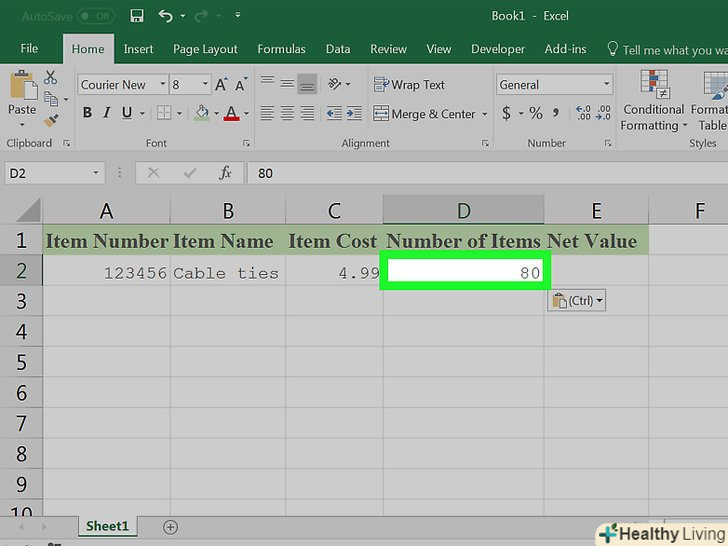Click the Cut scissors icon
The width and height of the screenshot is (728, 546).
[x=52, y=78]
